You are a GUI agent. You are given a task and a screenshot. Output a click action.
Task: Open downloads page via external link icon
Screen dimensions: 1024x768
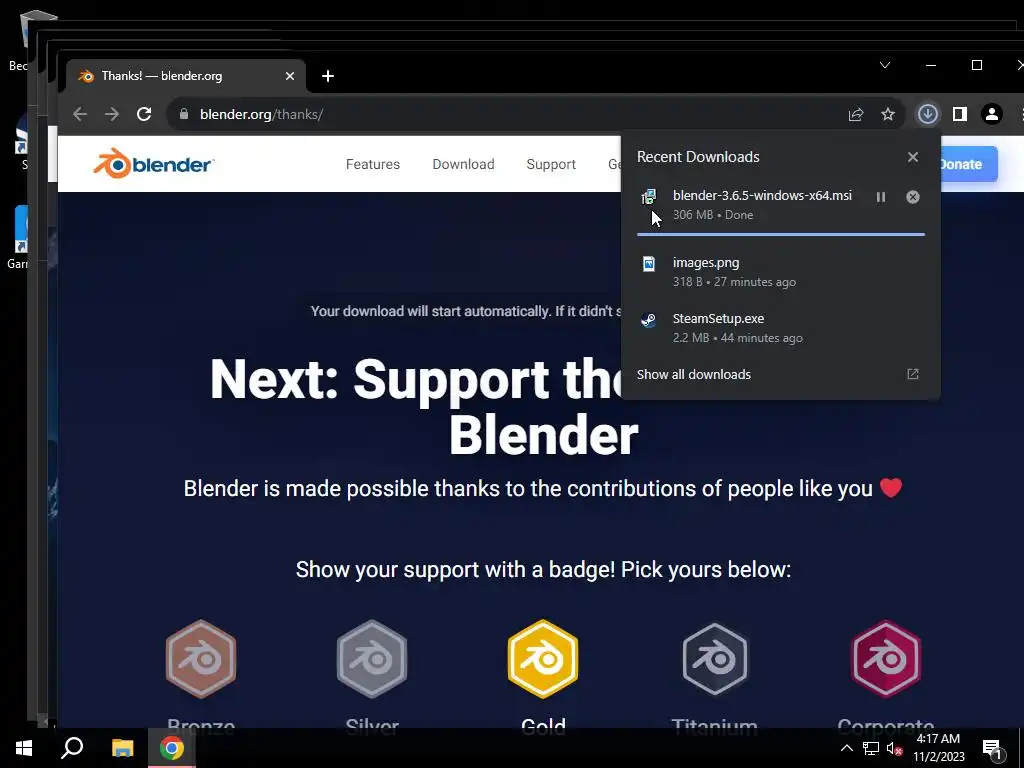coord(913,374)
